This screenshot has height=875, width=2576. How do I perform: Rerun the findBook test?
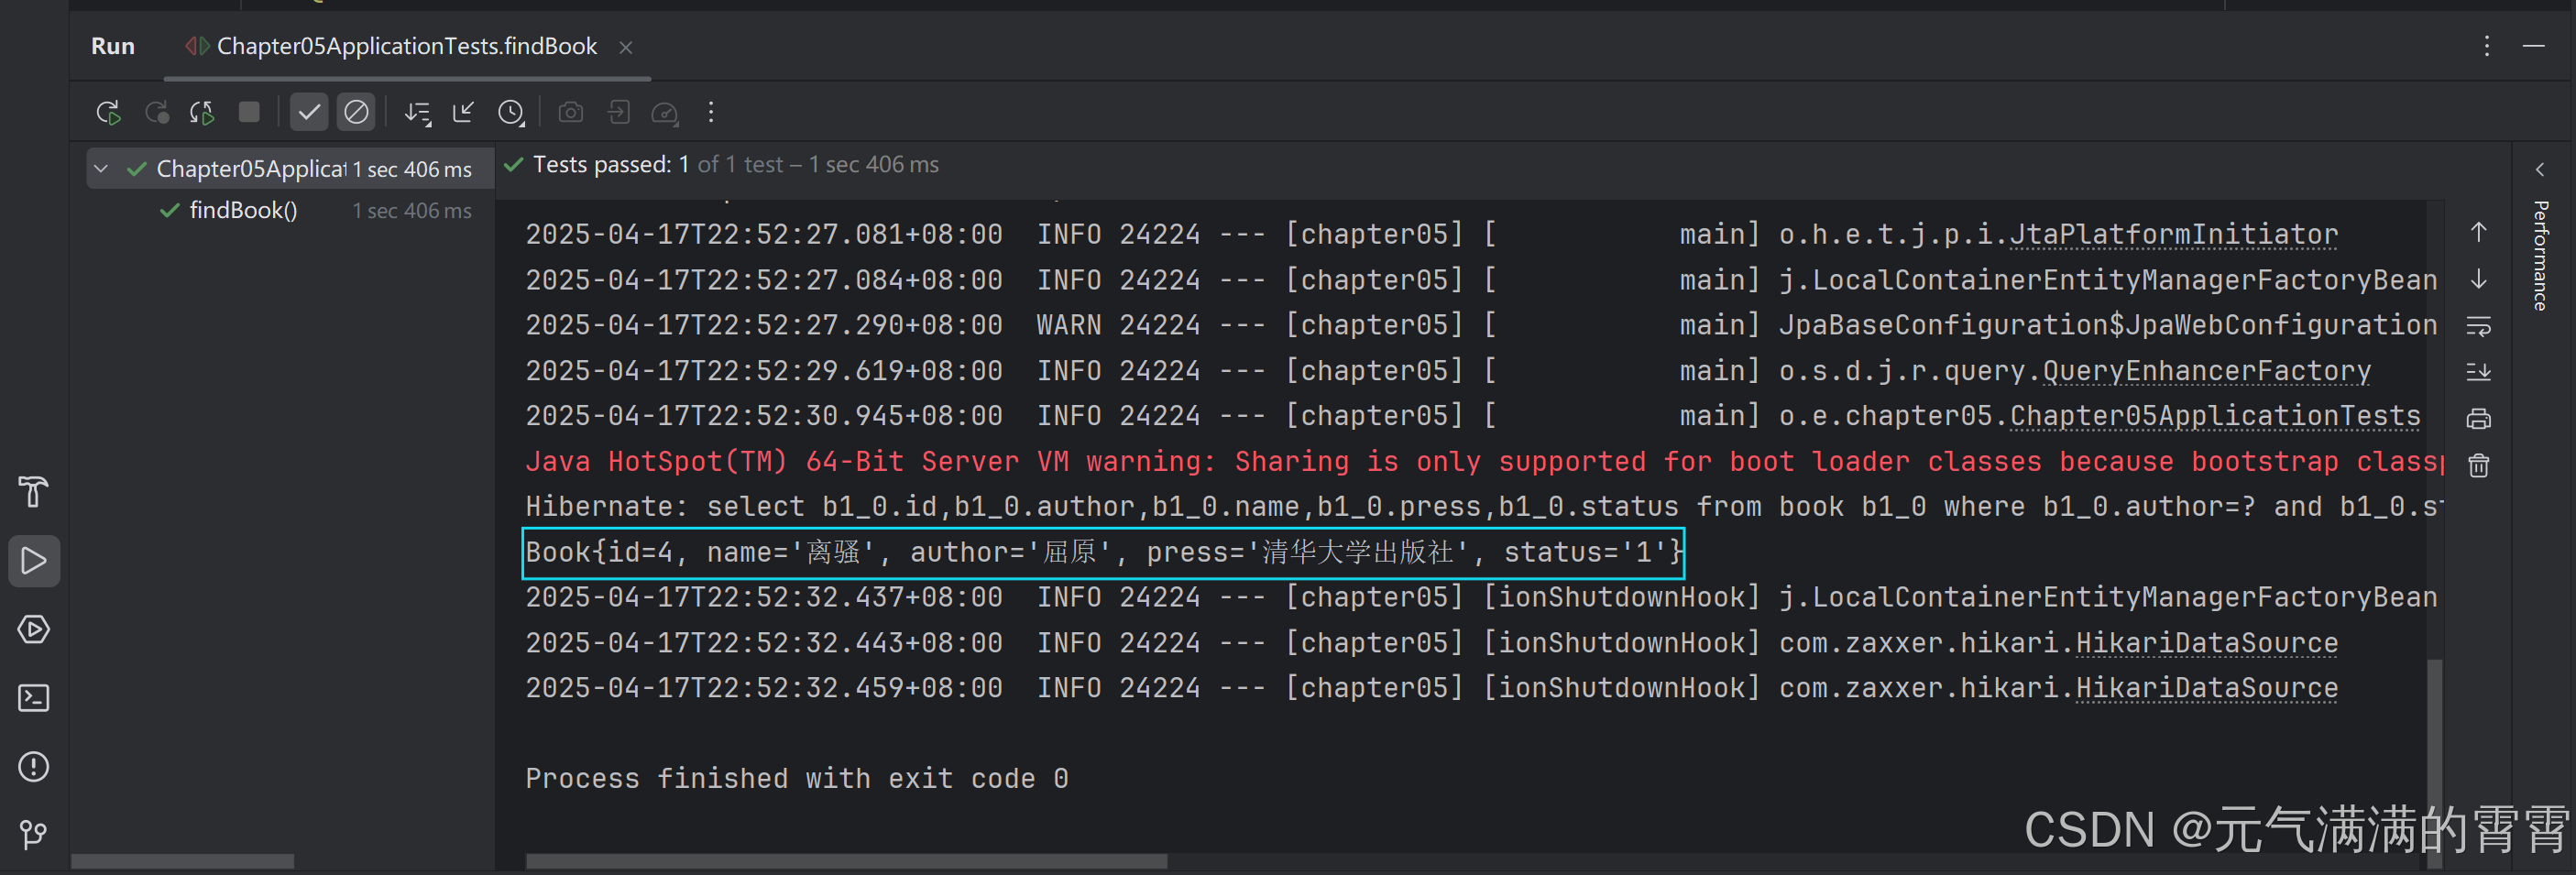pos(108,112)
